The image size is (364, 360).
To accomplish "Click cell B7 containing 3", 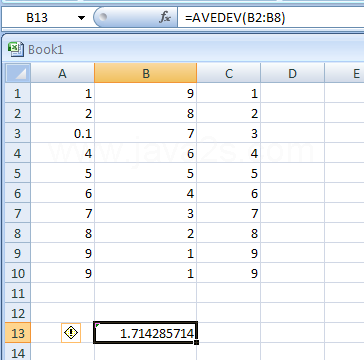I will [x=146, y=213].
